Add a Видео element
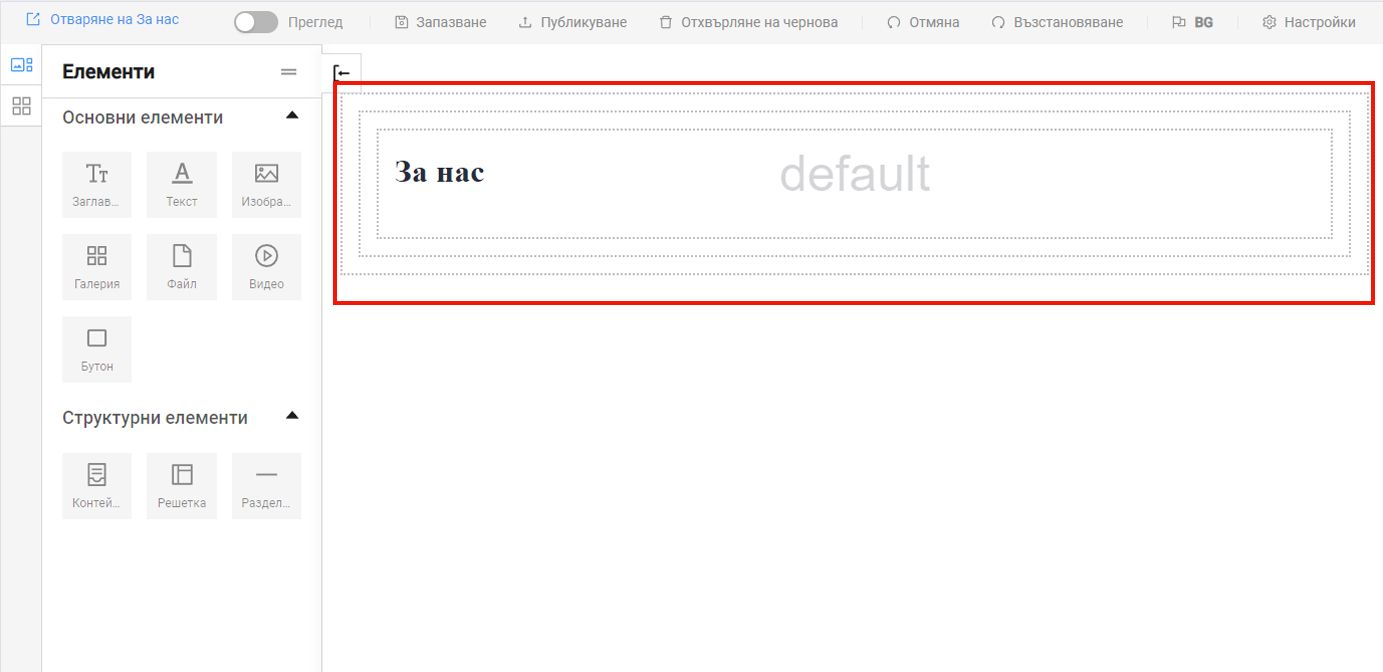Image resolution: width=1383 pixels, height=672 pixels. pos(266,266)
